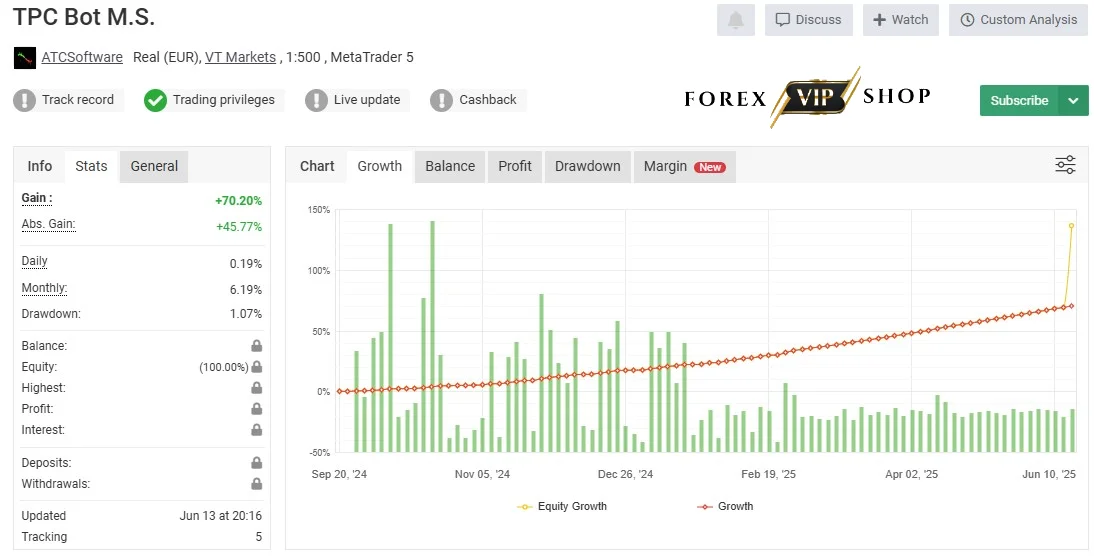Select the Info tab
Image resolution: width=1094 pixels, height=556 pixels.
pyautogui.click(x=40, y=166)
